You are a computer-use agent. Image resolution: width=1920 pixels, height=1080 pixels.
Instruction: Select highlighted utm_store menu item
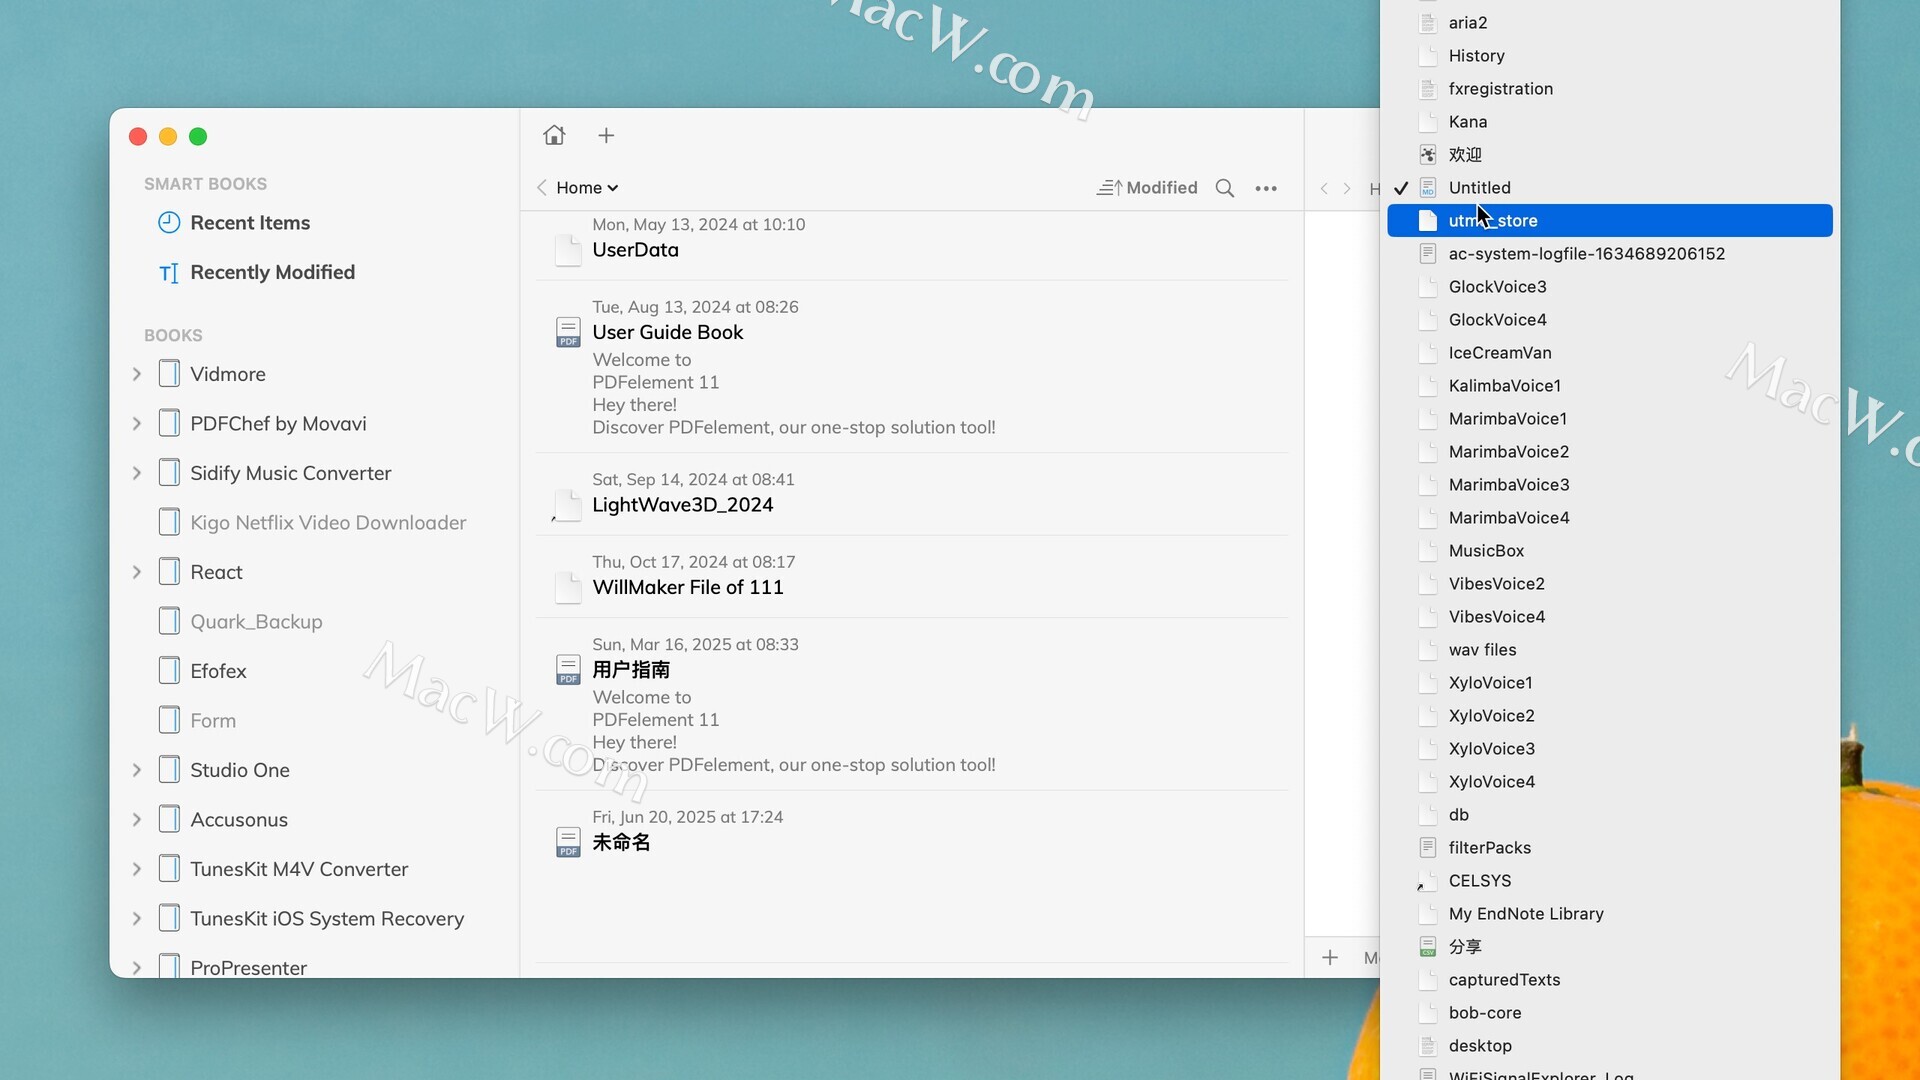[x=1610, y=220]
